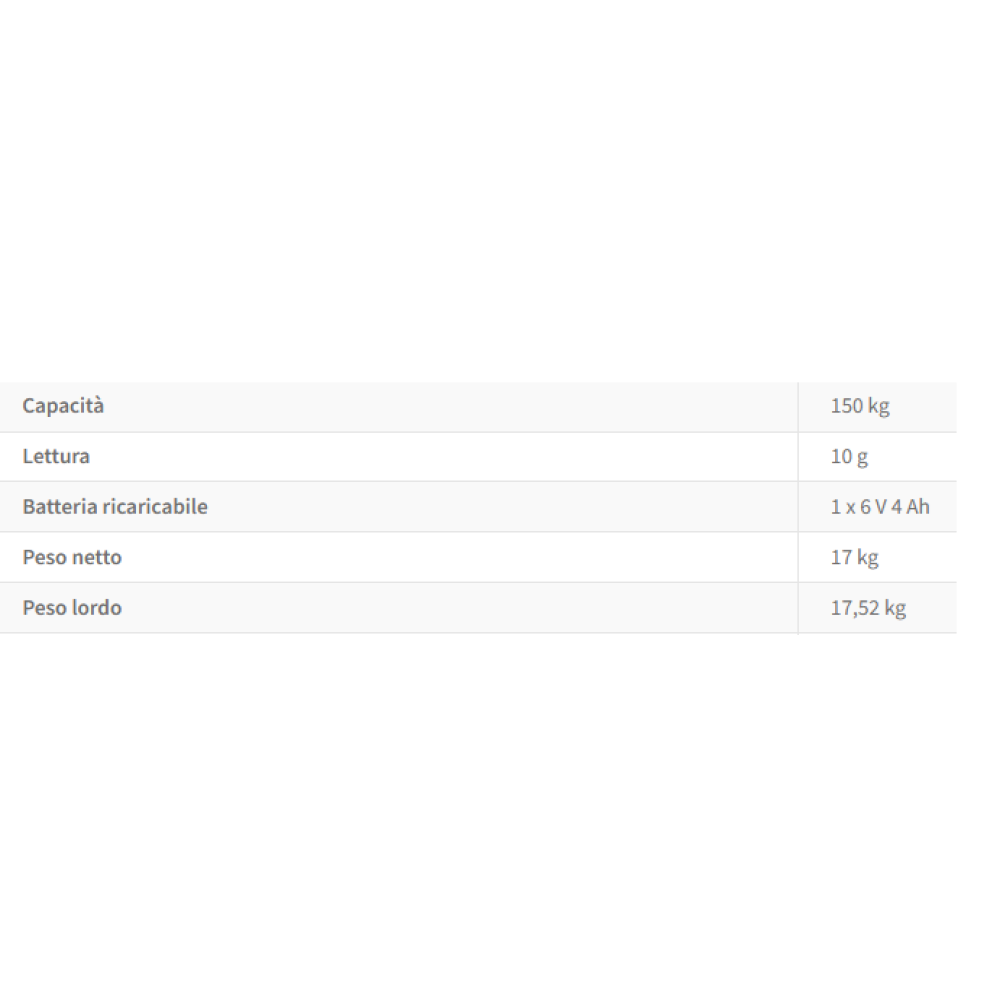Click the Peso netto label
The image size is (1000, 1000).
[x=72, y=557]
